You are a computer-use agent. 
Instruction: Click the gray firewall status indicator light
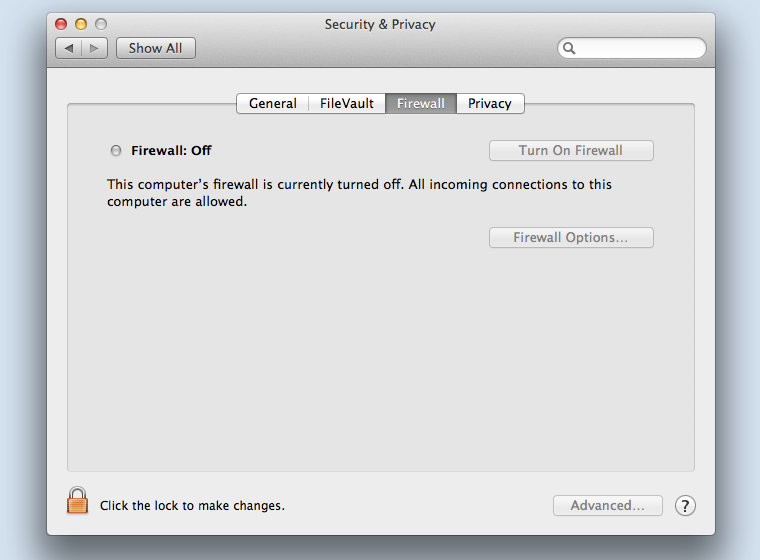pos(116,150)
